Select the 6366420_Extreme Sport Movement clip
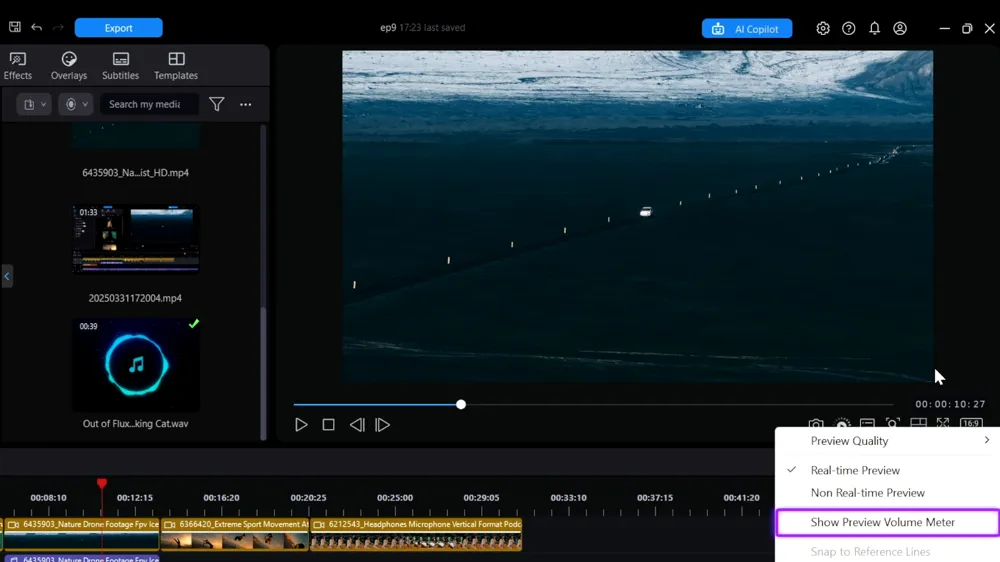Image resolution: width=1000 pixels, height=562 pixels. point(235,534)
